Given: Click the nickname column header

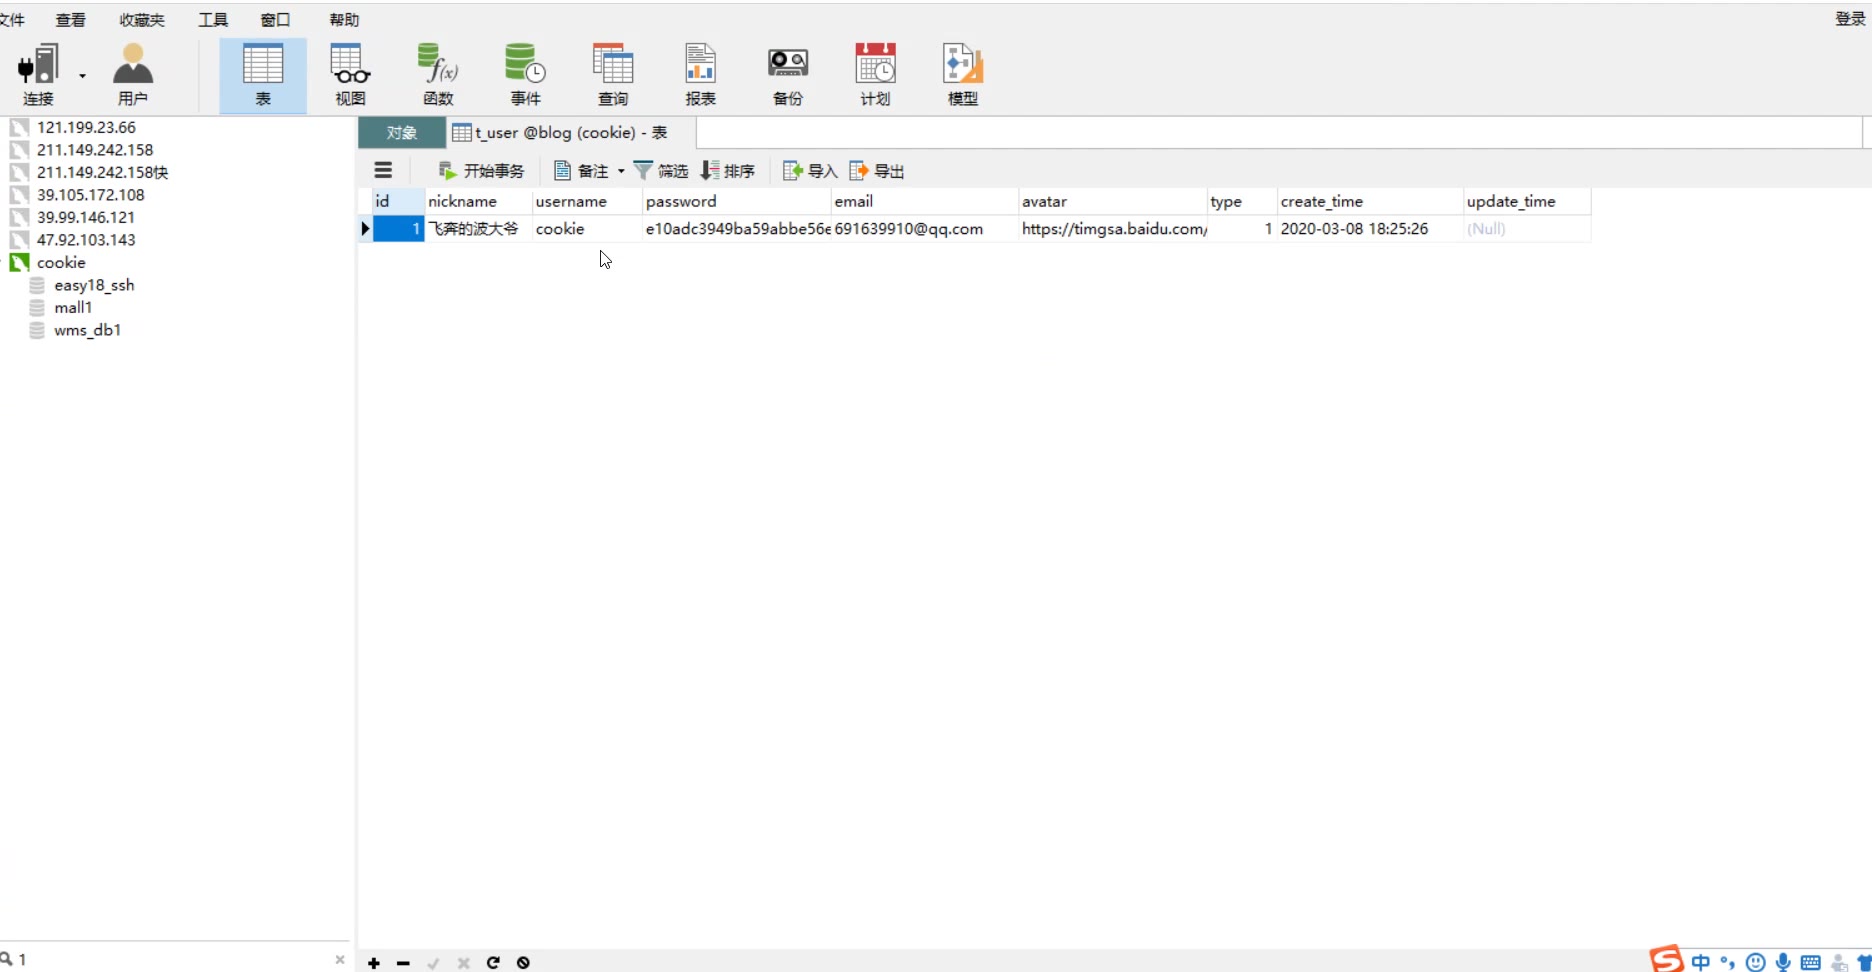Looking at the screenshot, I should pyautogui.click(x=478, y=201).
